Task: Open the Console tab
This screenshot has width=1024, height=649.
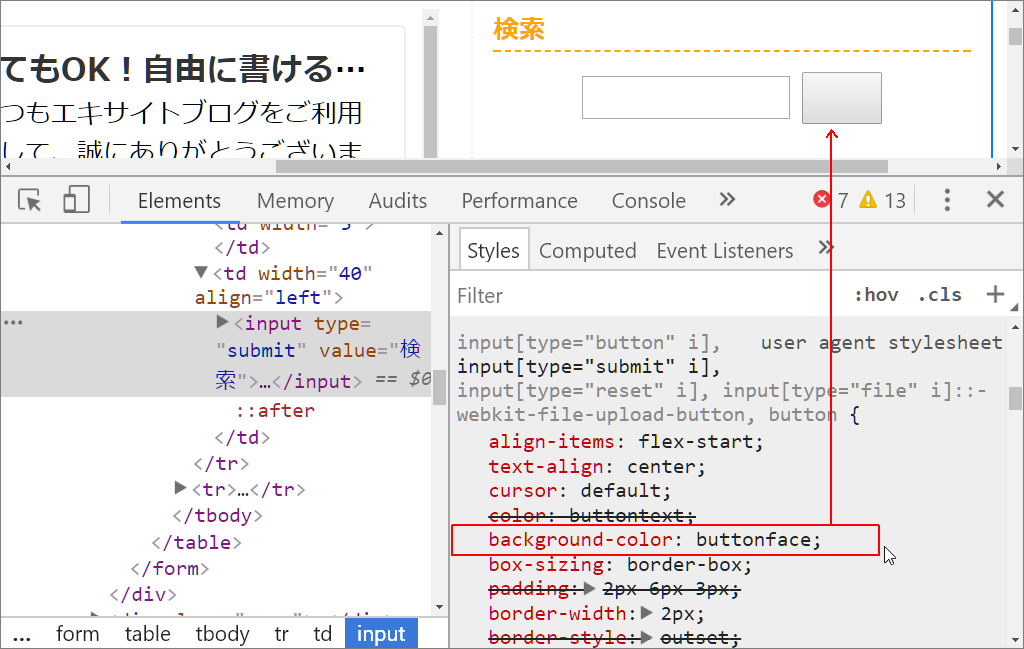Action: pos(648,200)
